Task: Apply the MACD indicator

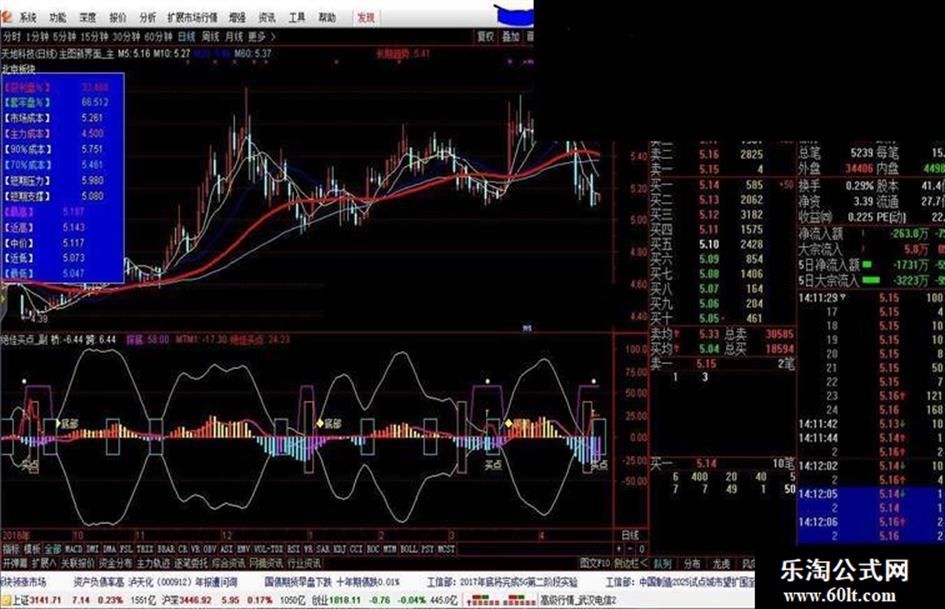Action: tap(74, 549)
